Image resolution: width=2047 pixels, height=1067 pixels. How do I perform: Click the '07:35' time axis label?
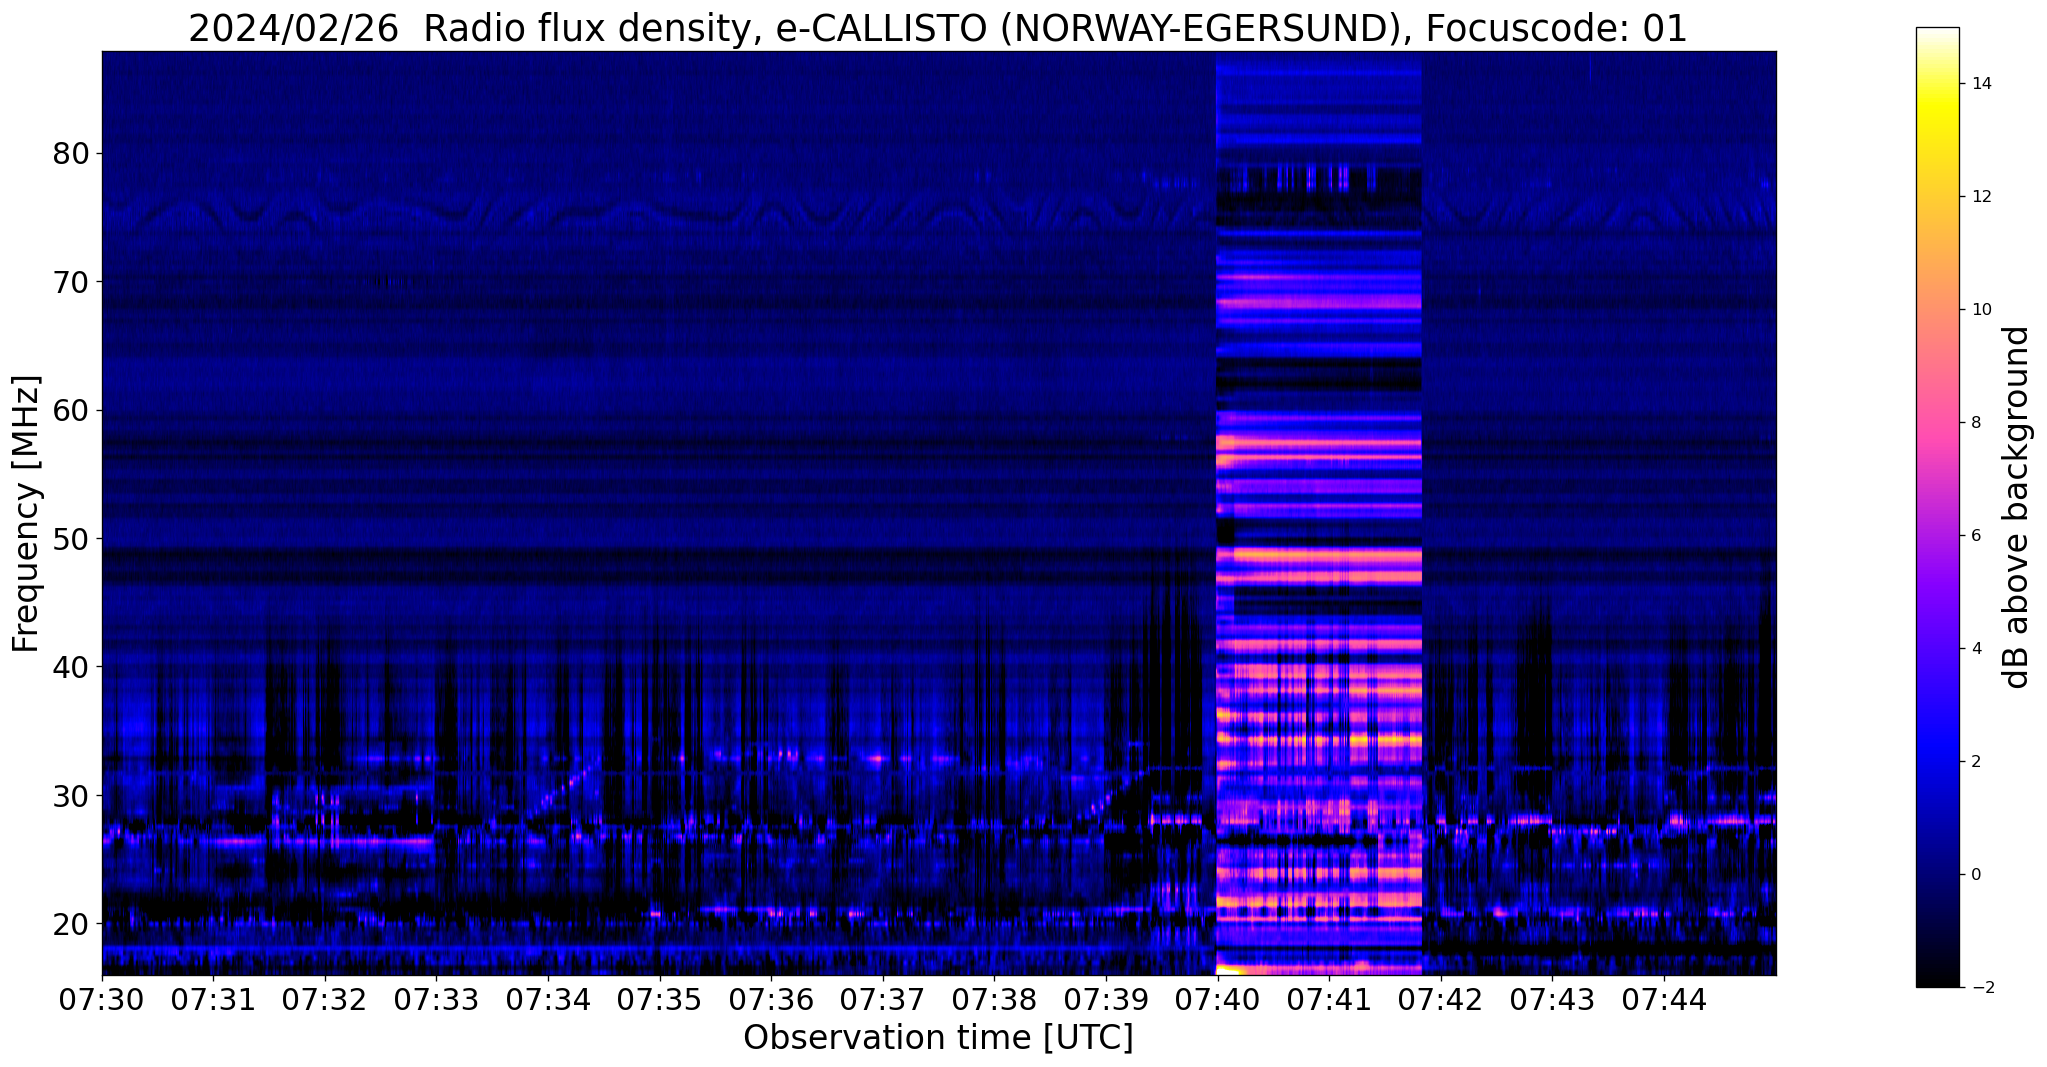pyautogui.click(x=660, y=1000)
